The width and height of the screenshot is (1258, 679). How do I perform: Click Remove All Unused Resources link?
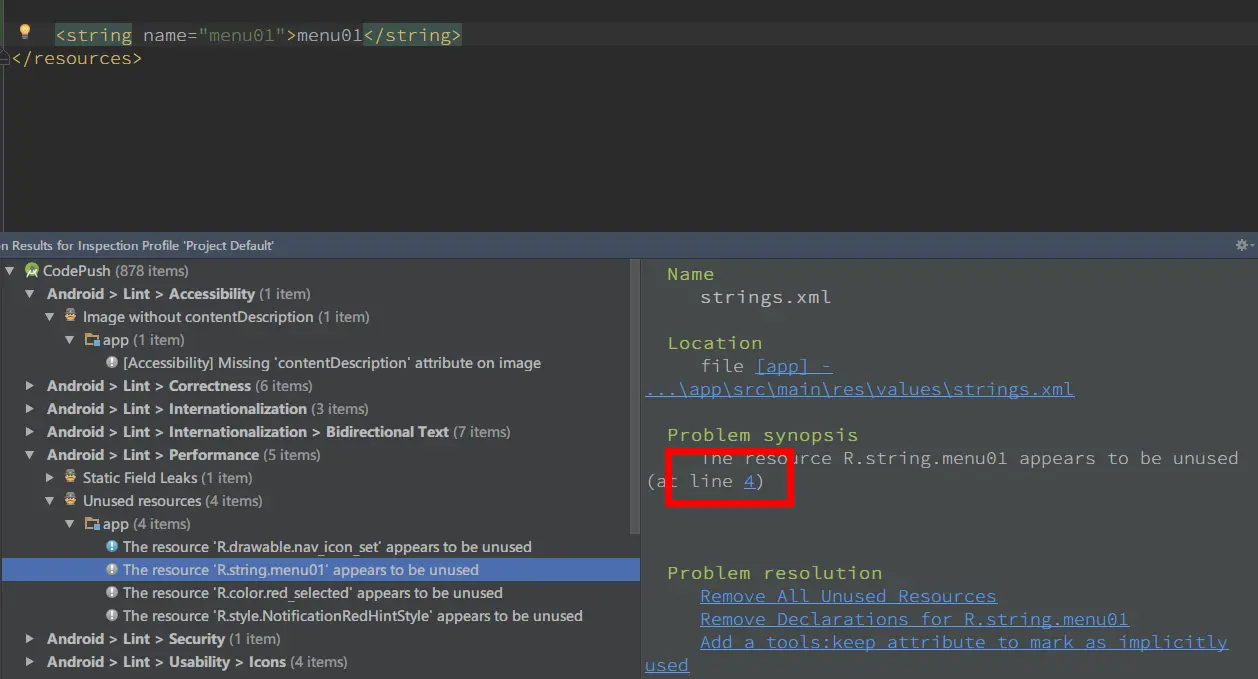click(x=848, y=596)
